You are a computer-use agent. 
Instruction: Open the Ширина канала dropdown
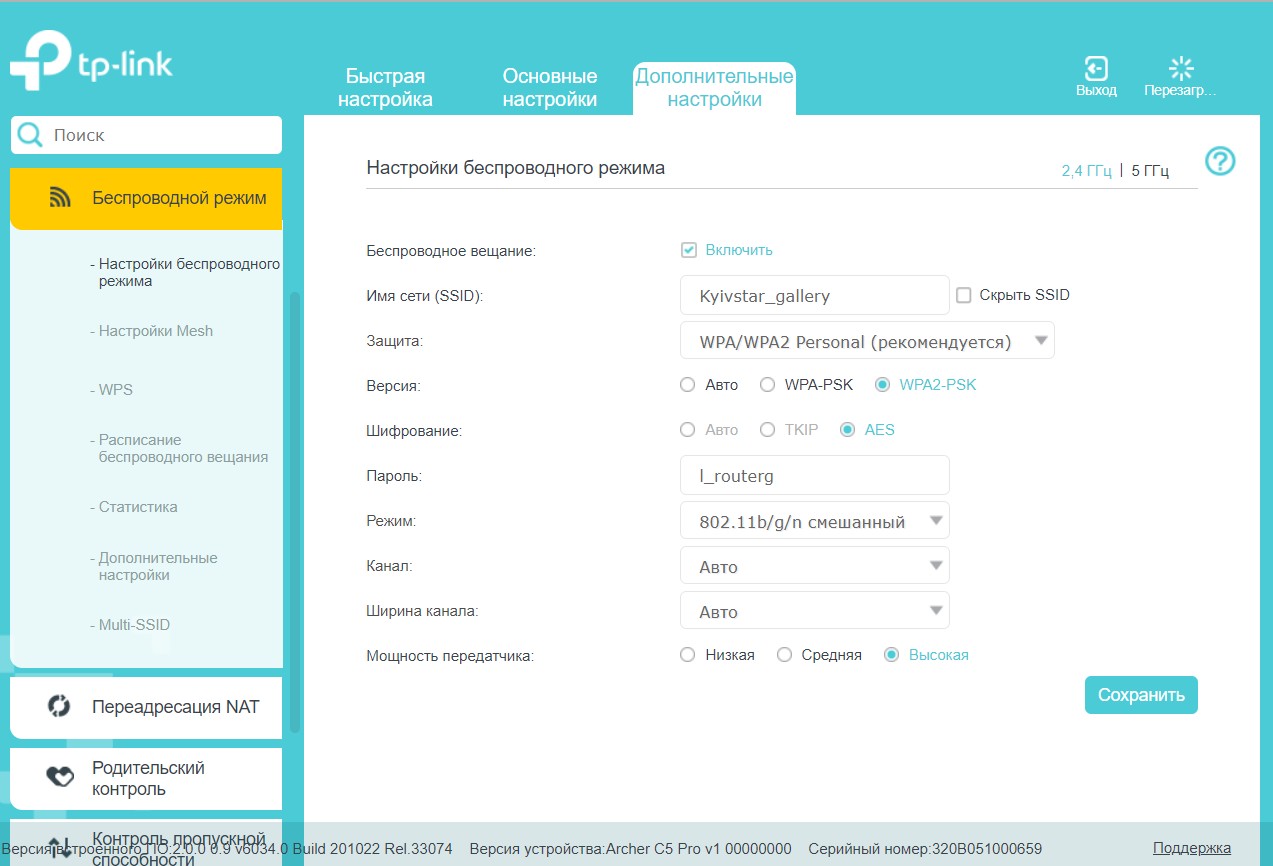click(x=814, y=611)
